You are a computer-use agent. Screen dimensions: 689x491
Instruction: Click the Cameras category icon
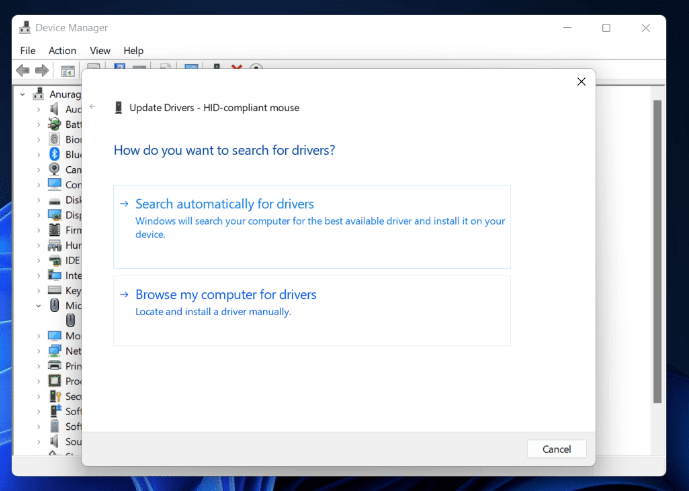point(54,170)
